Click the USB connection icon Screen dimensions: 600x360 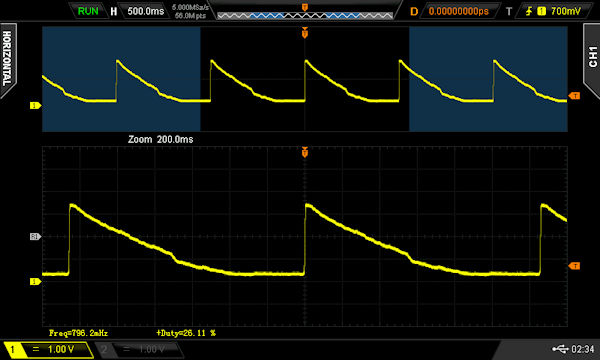(560, 349)
